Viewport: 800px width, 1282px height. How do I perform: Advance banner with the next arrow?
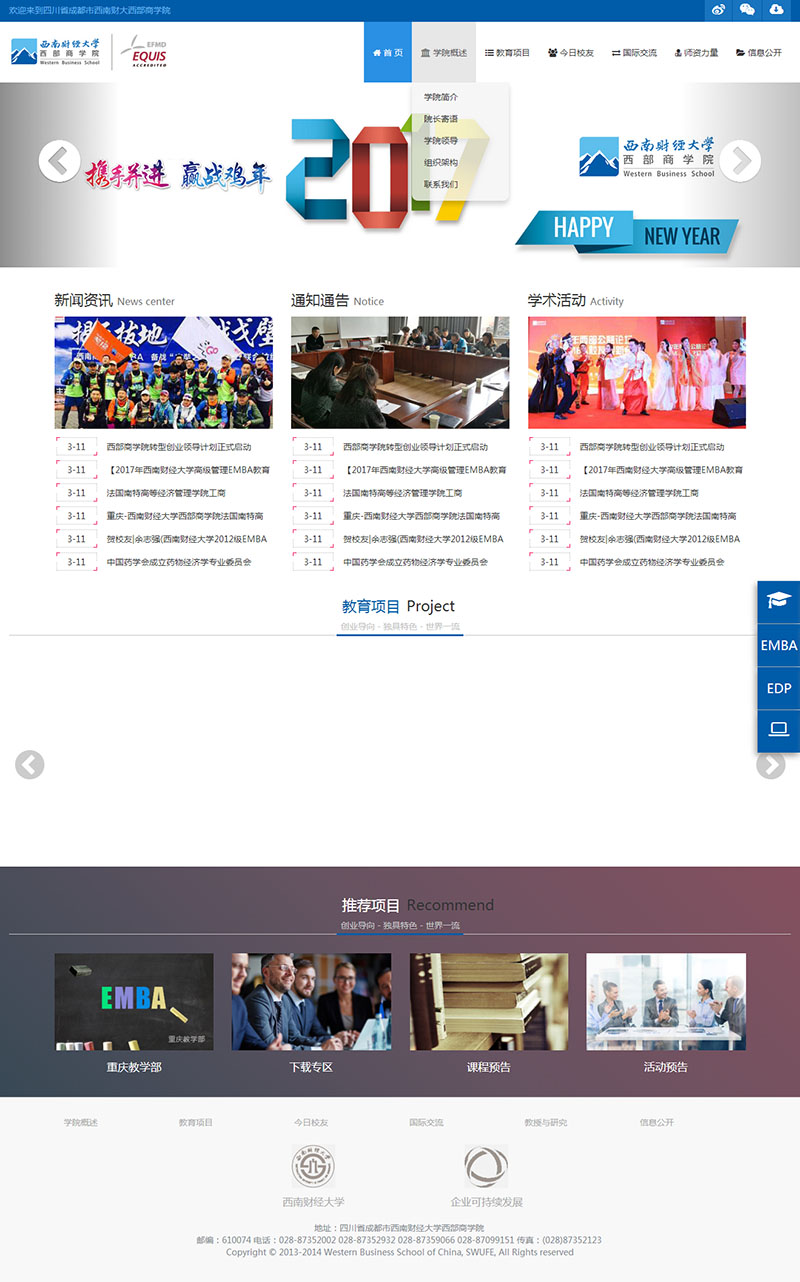740,161
